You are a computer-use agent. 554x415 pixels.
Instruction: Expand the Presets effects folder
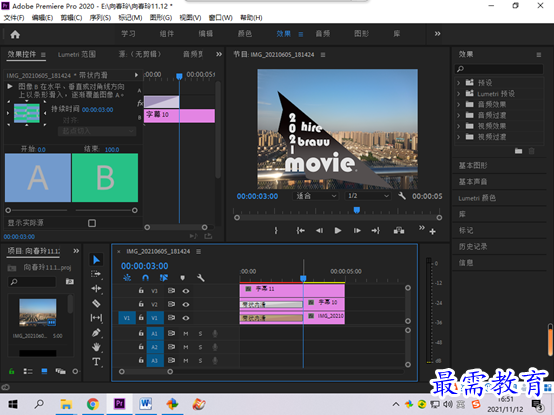[459, 83]
